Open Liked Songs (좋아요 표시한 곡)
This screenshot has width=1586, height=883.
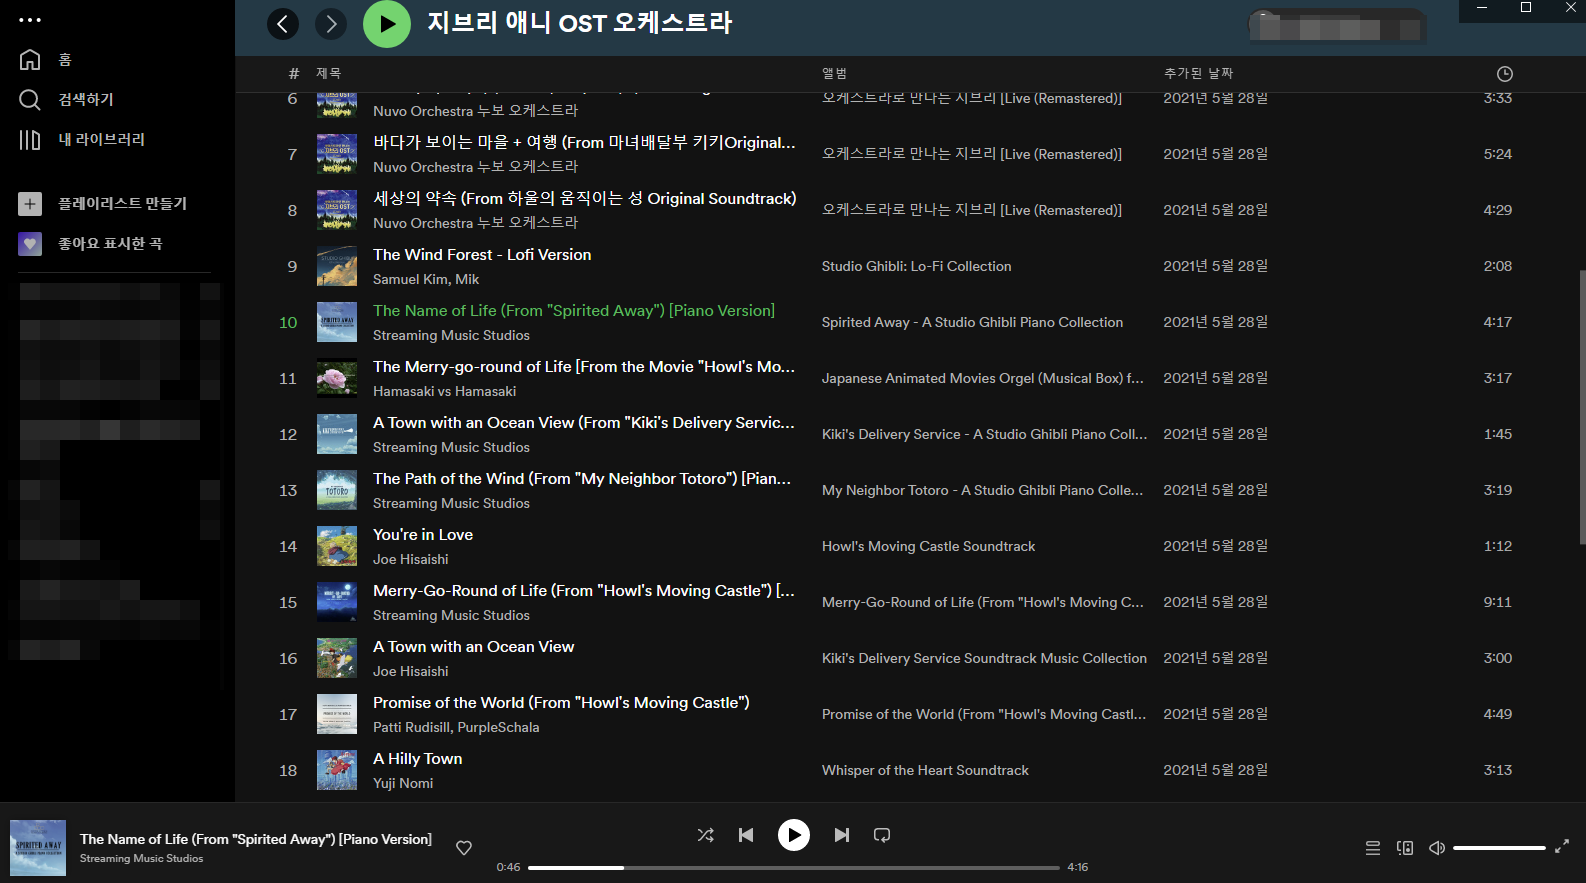[x=110, y=244]
